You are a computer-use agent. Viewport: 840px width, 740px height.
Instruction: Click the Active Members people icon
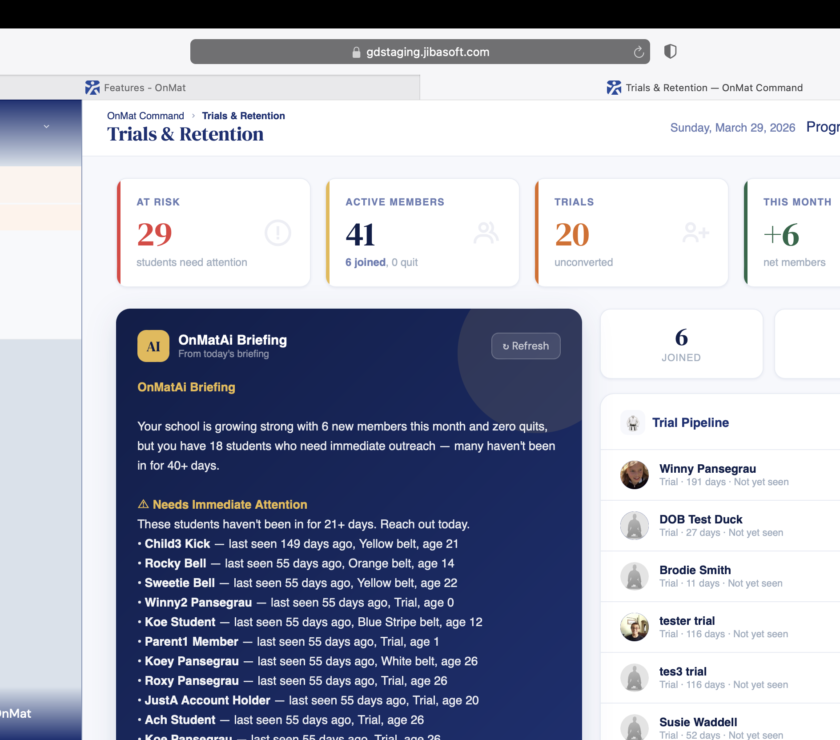tap(487, 233)
